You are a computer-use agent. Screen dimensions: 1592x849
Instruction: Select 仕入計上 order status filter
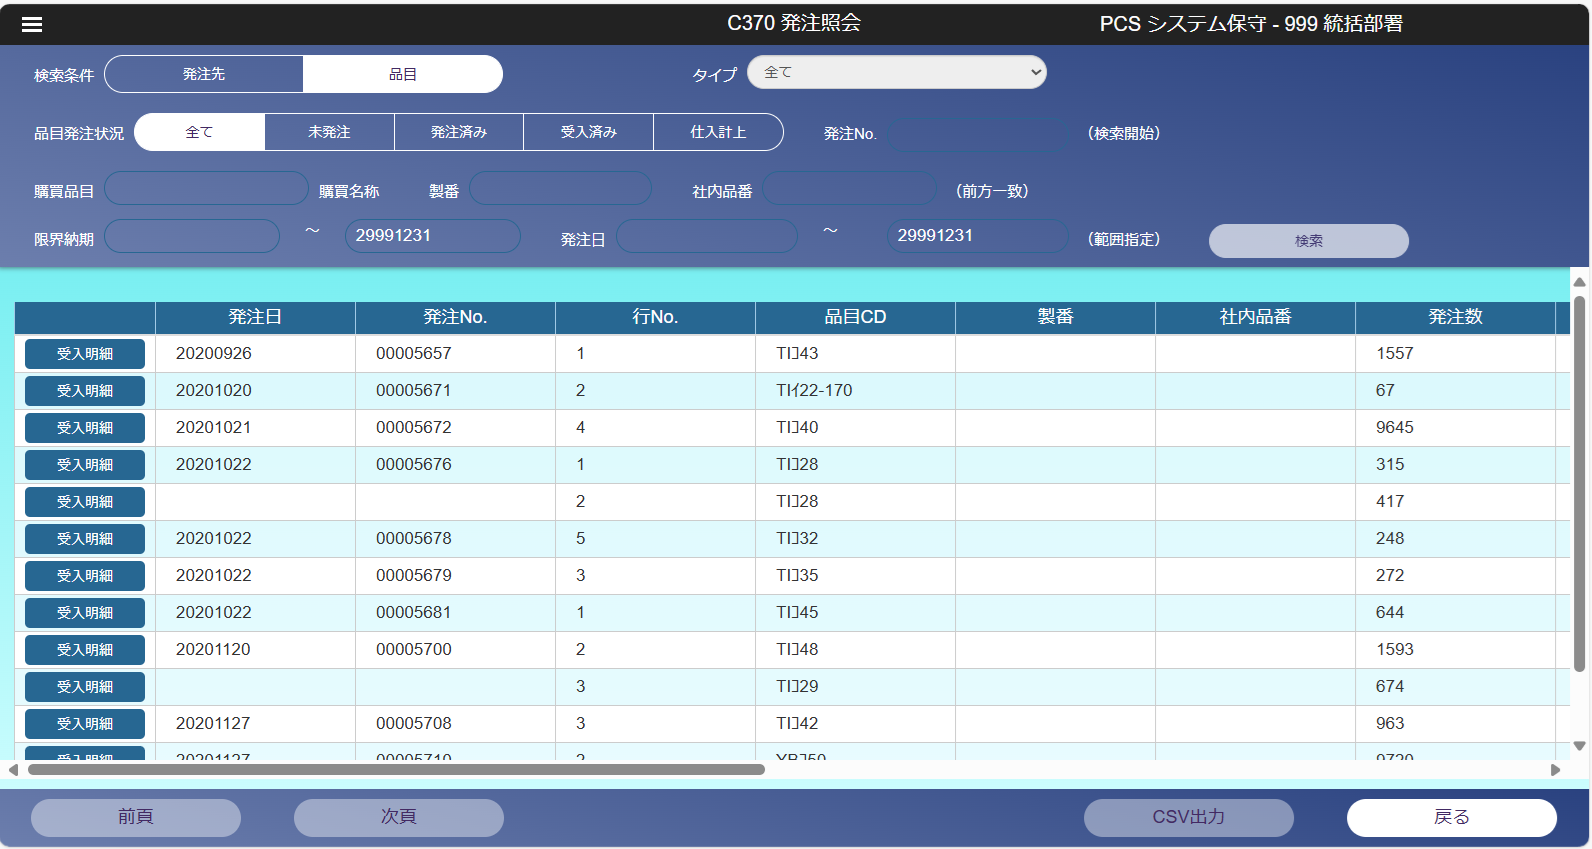click(x=718, y=132)
